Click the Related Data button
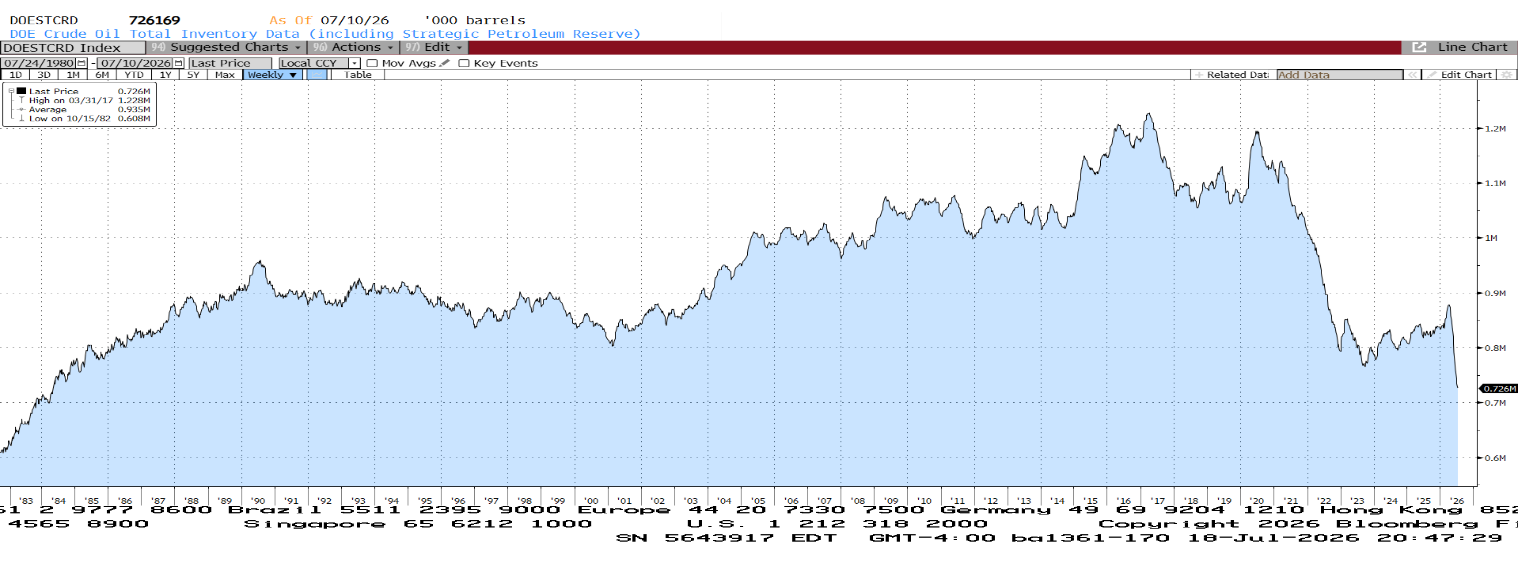 pos(1233,75)
